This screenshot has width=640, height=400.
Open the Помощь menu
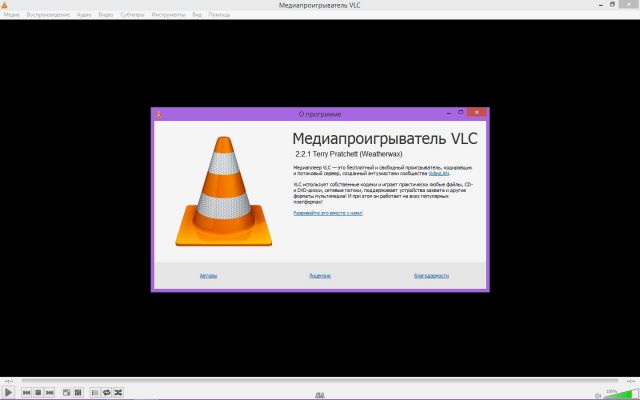pos(219,15)
